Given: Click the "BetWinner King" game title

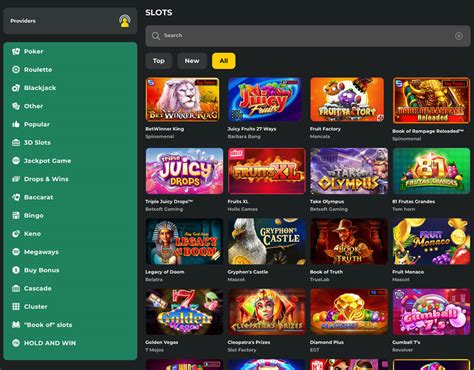Looking at the screenshot, I should coord(165,129).
